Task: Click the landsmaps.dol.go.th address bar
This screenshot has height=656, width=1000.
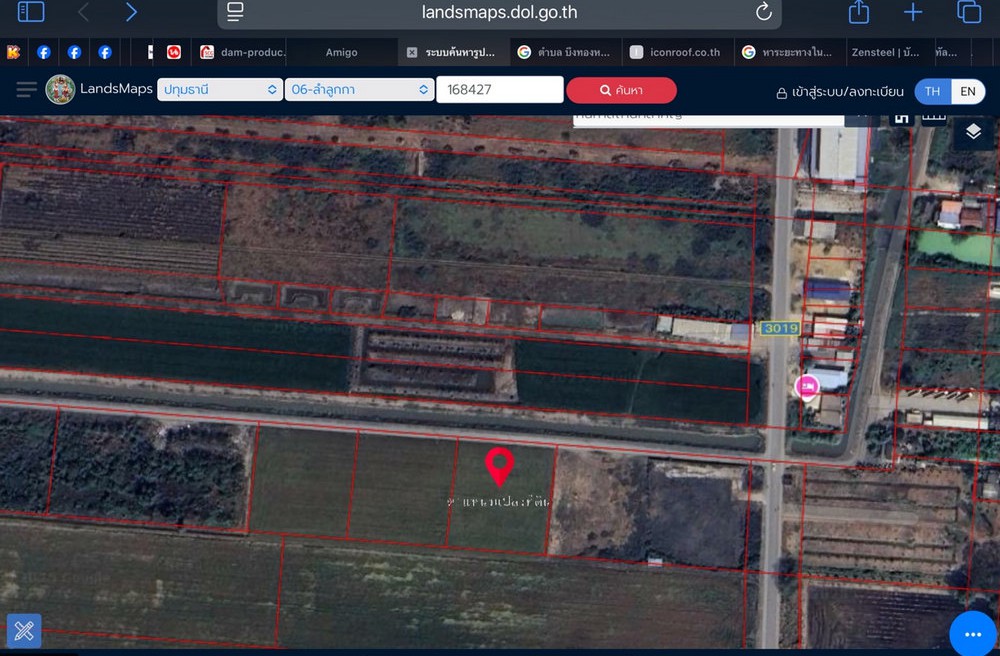Action: pyautogui.click(x=499, y=13)
